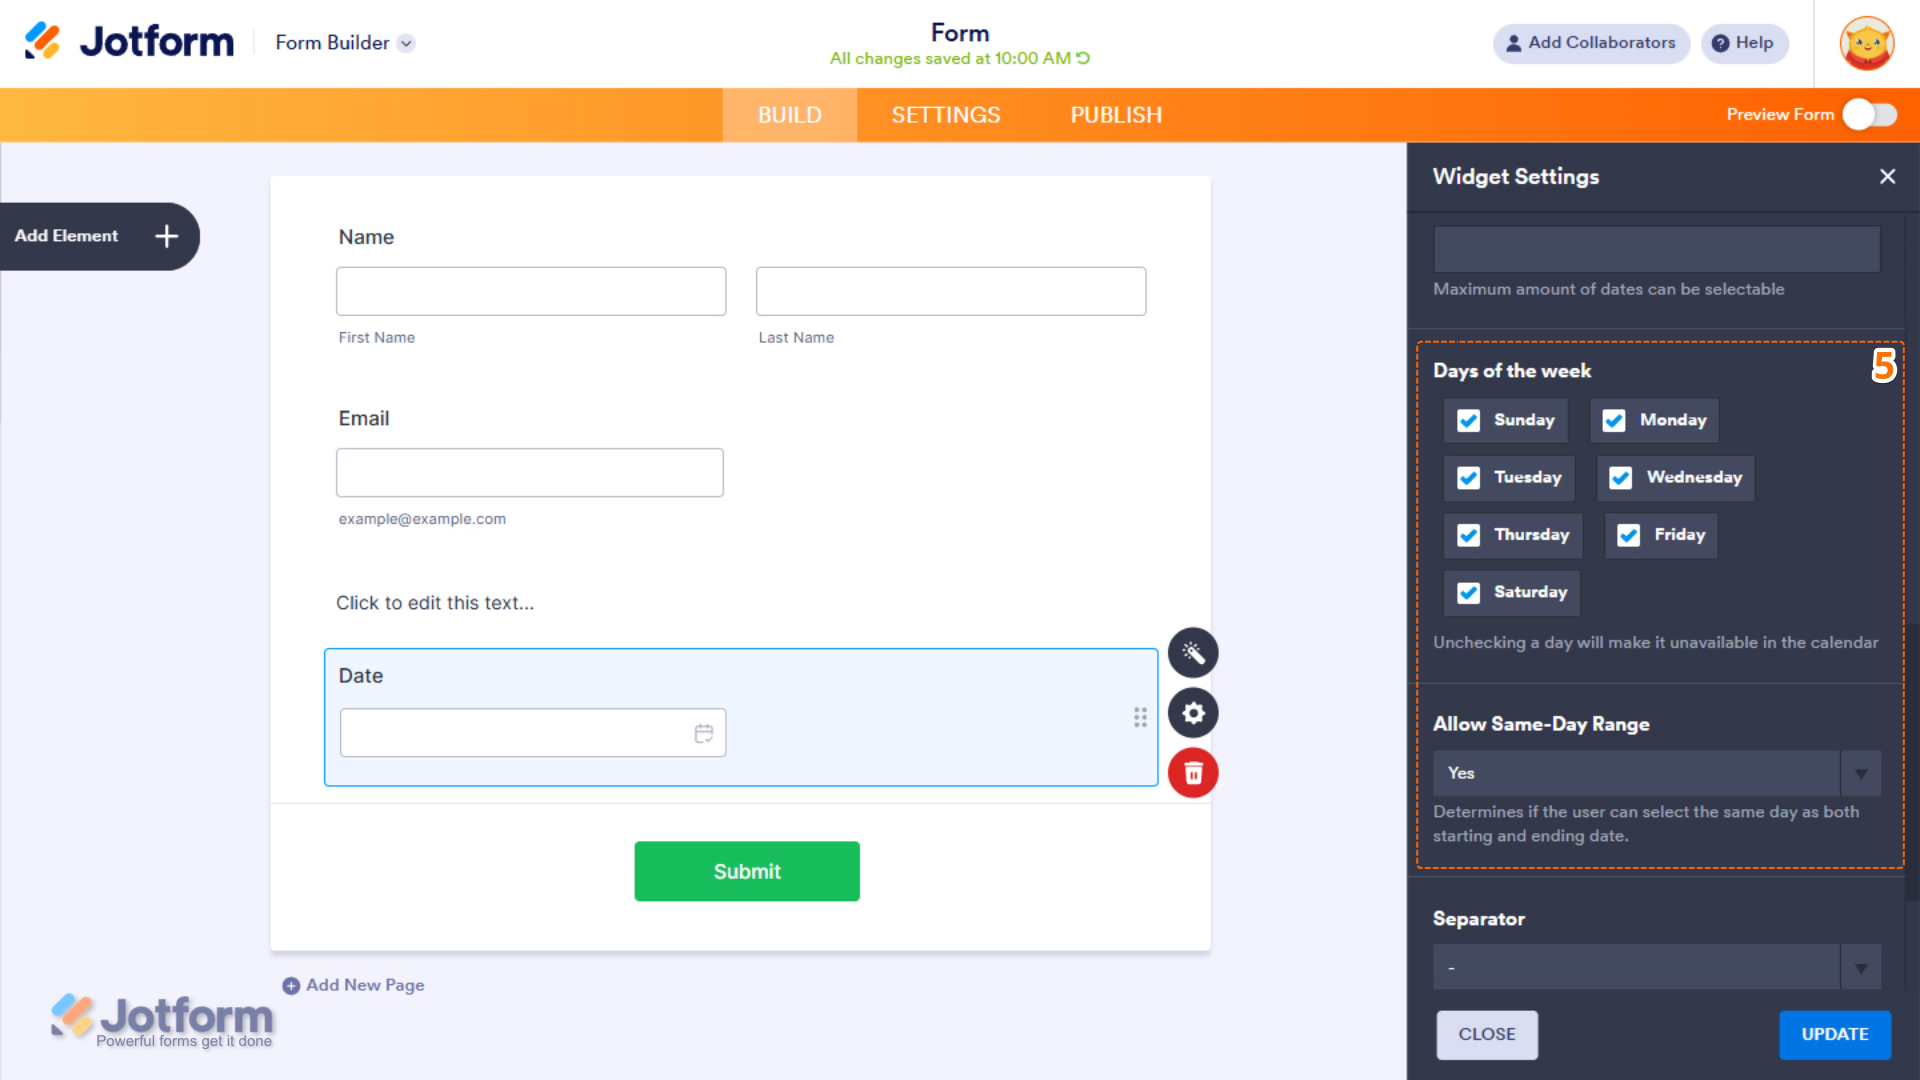
Task: Click the CLOSE button in Widget Settings
Action: click(1487, 1034)
